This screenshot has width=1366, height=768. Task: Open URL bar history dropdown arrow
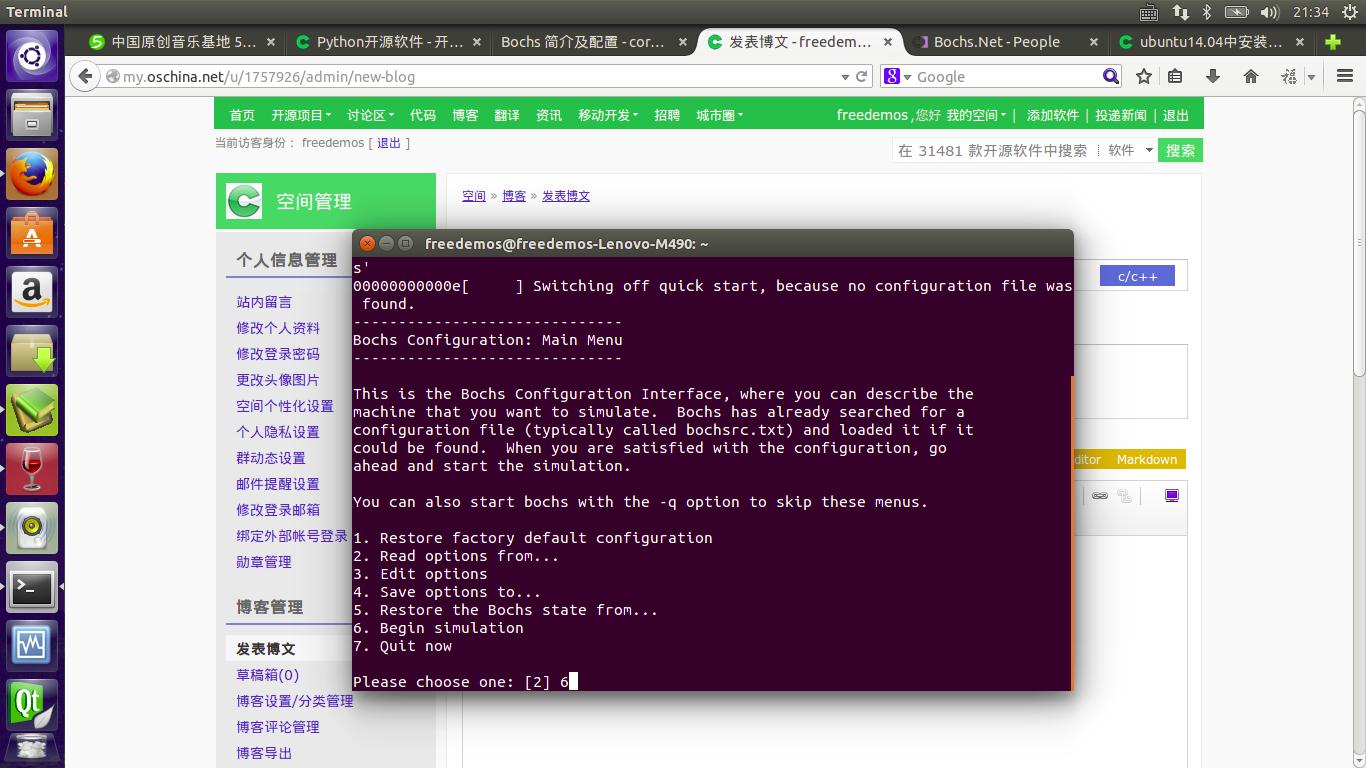point(846,76)
